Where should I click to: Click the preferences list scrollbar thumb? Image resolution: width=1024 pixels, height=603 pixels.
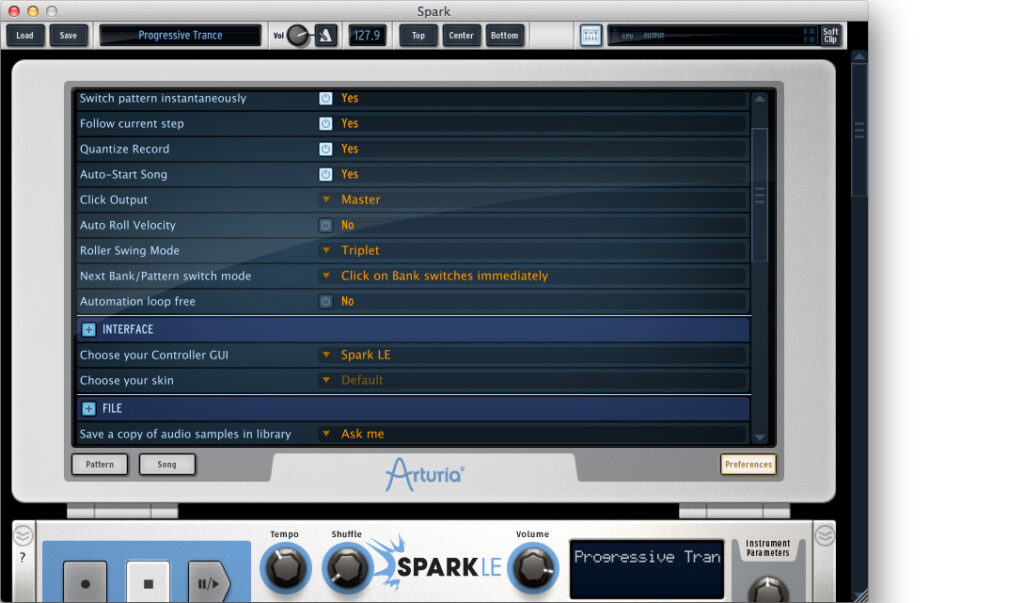click(760, 195)
